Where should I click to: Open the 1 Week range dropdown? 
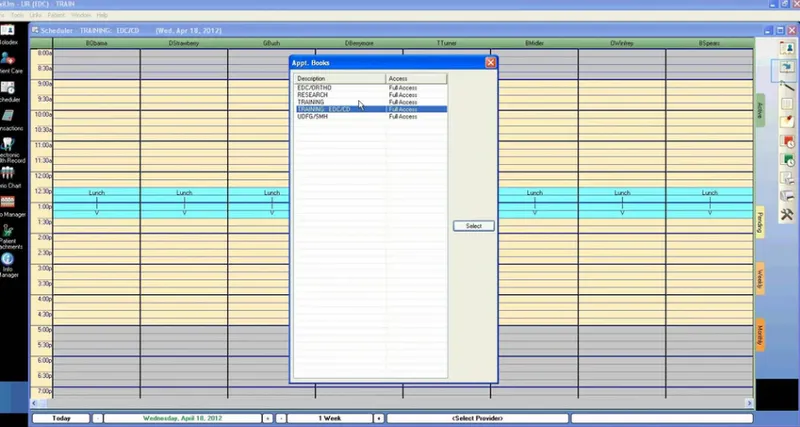coord(330,418)
